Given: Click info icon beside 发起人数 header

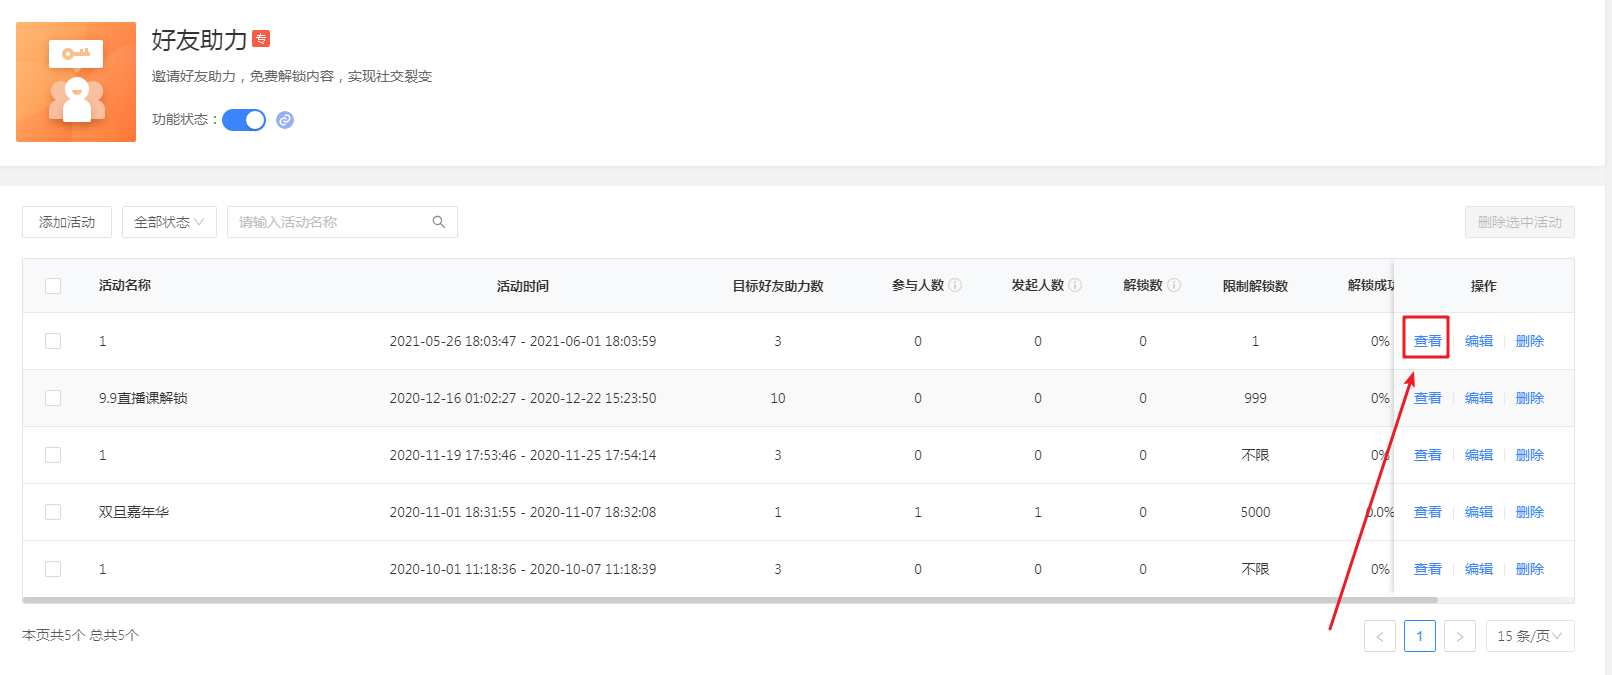Looking at the screenshot, I should click(x=1075, y=285).
